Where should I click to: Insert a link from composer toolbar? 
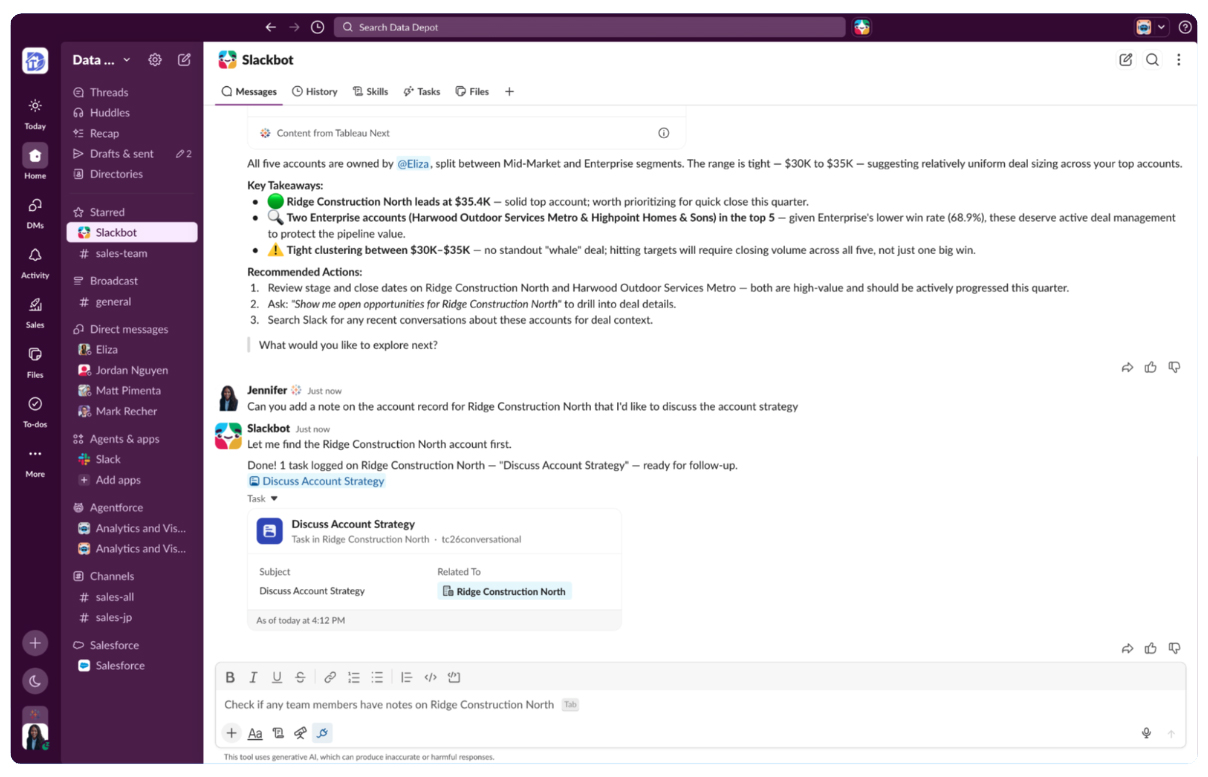pos(330,677)
